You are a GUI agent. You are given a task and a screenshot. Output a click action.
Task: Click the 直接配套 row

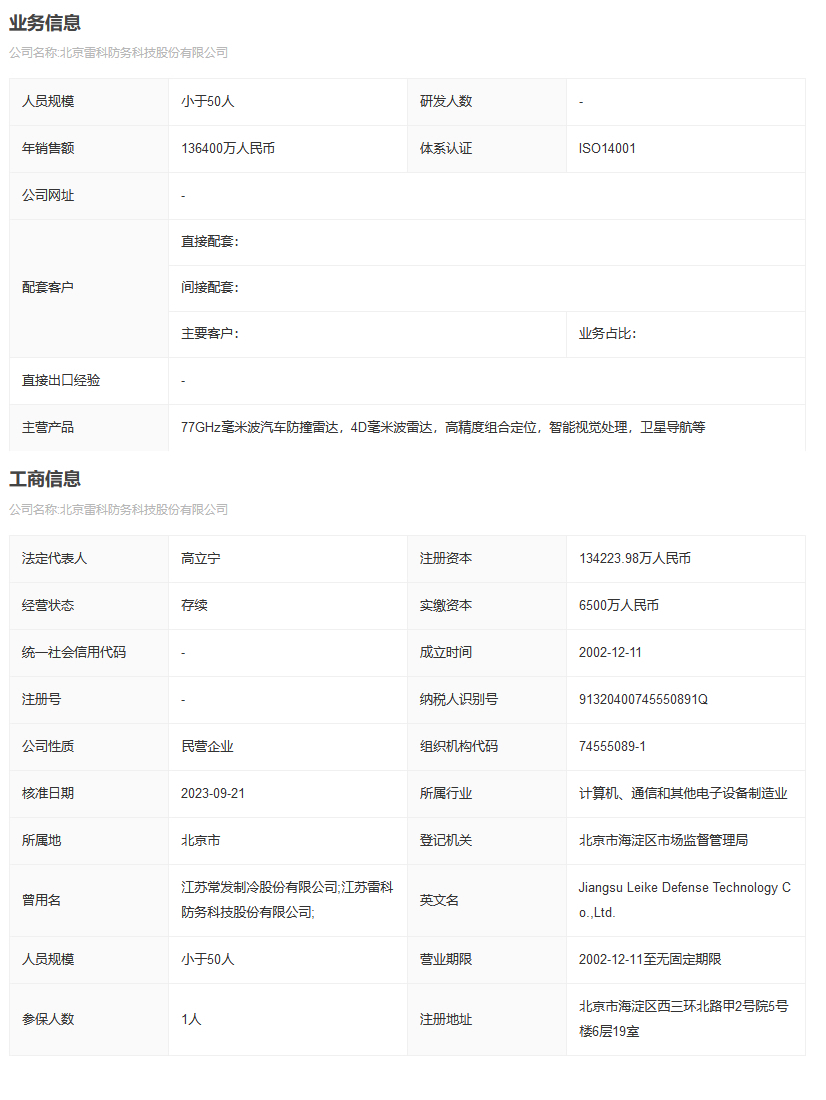[x=486, y=242]
